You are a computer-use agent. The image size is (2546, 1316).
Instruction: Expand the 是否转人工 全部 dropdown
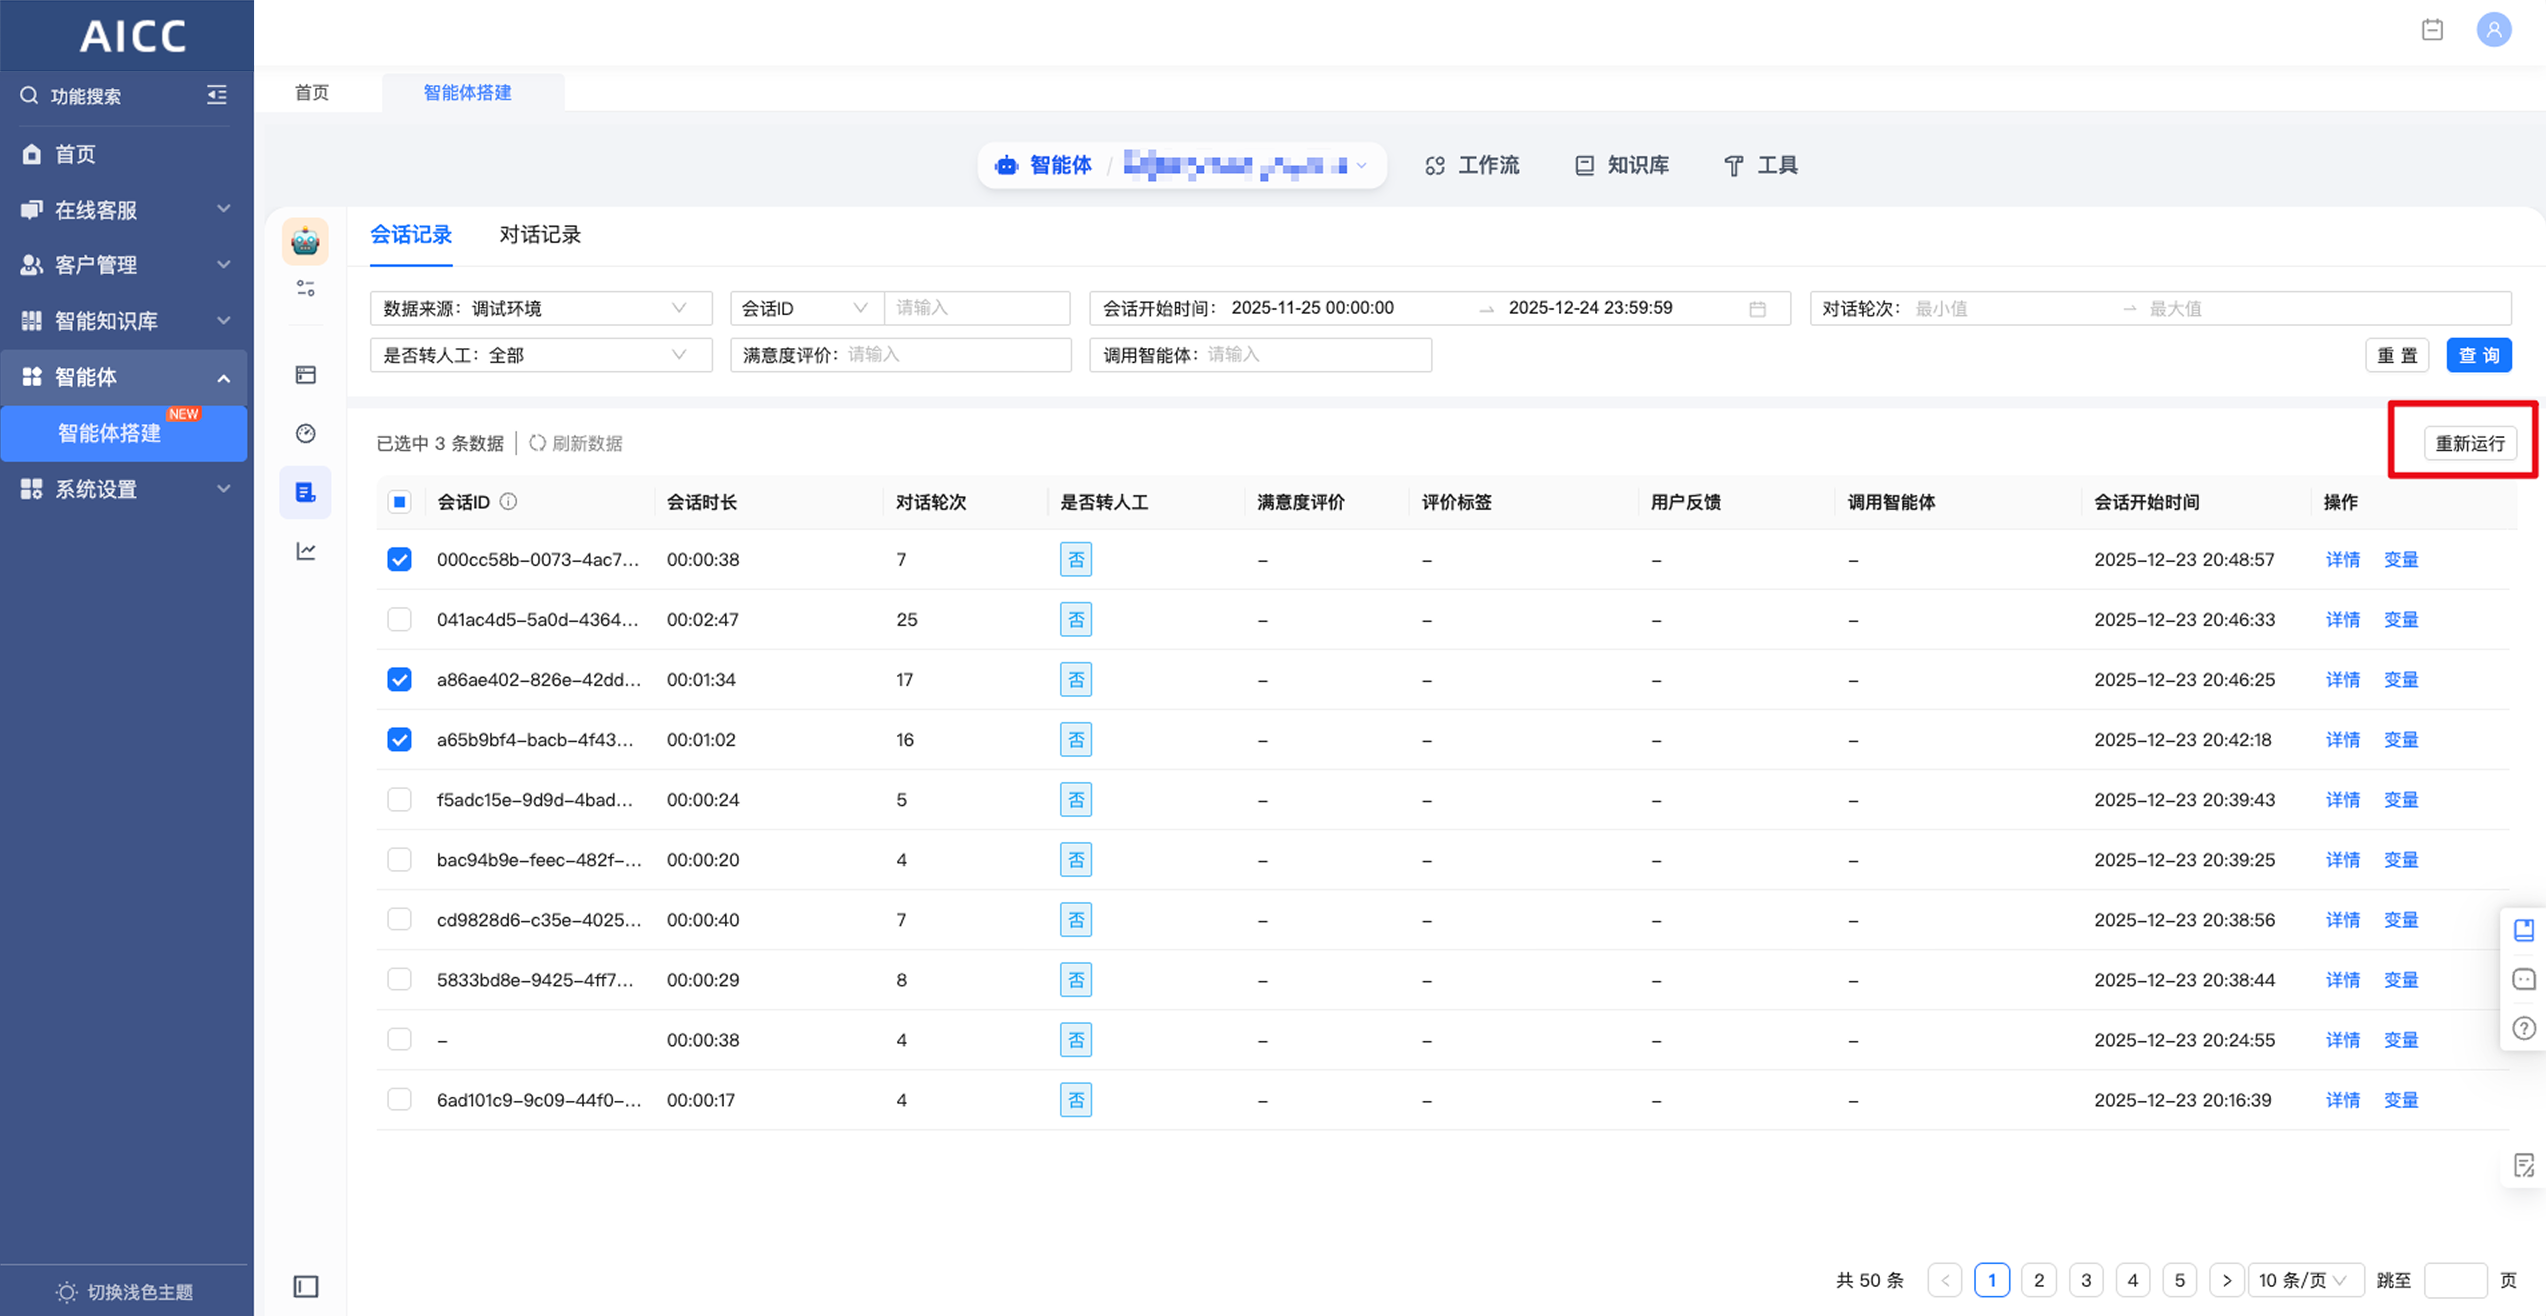540,355
